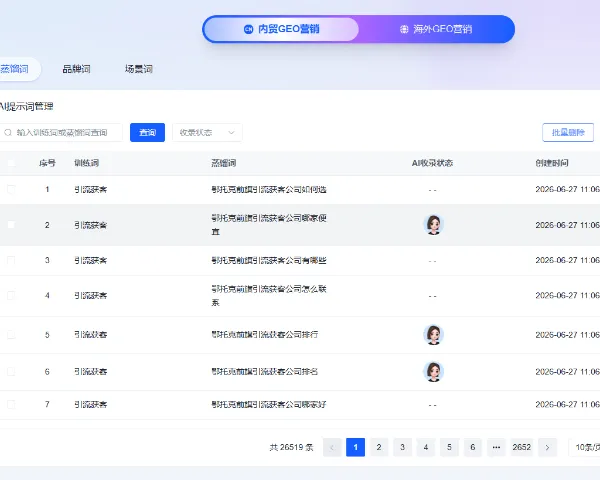Click the blue 查询 button
The height and width of the screenshot is (480, 600).
point(147,132)
